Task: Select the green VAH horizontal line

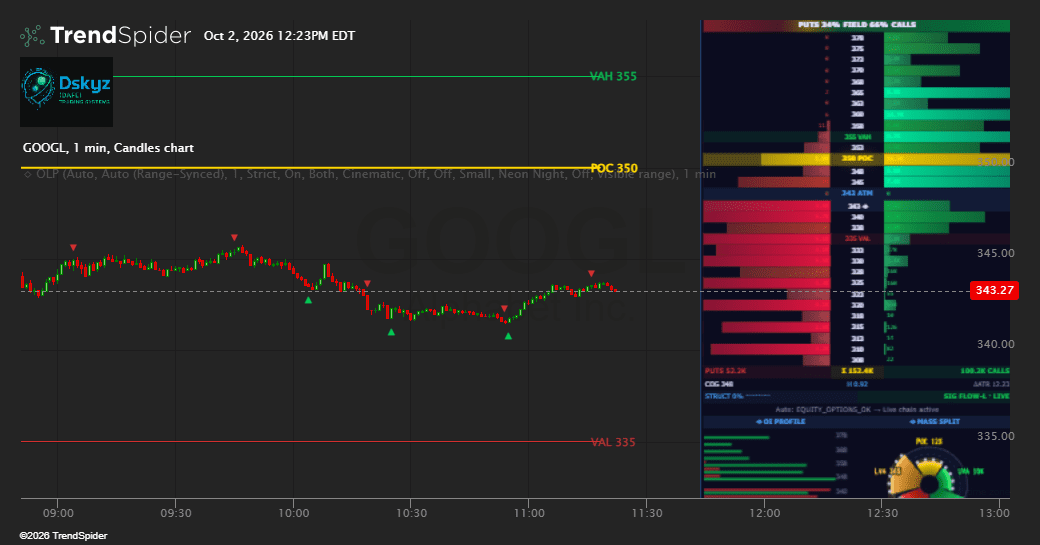Action: pos(352,76)
